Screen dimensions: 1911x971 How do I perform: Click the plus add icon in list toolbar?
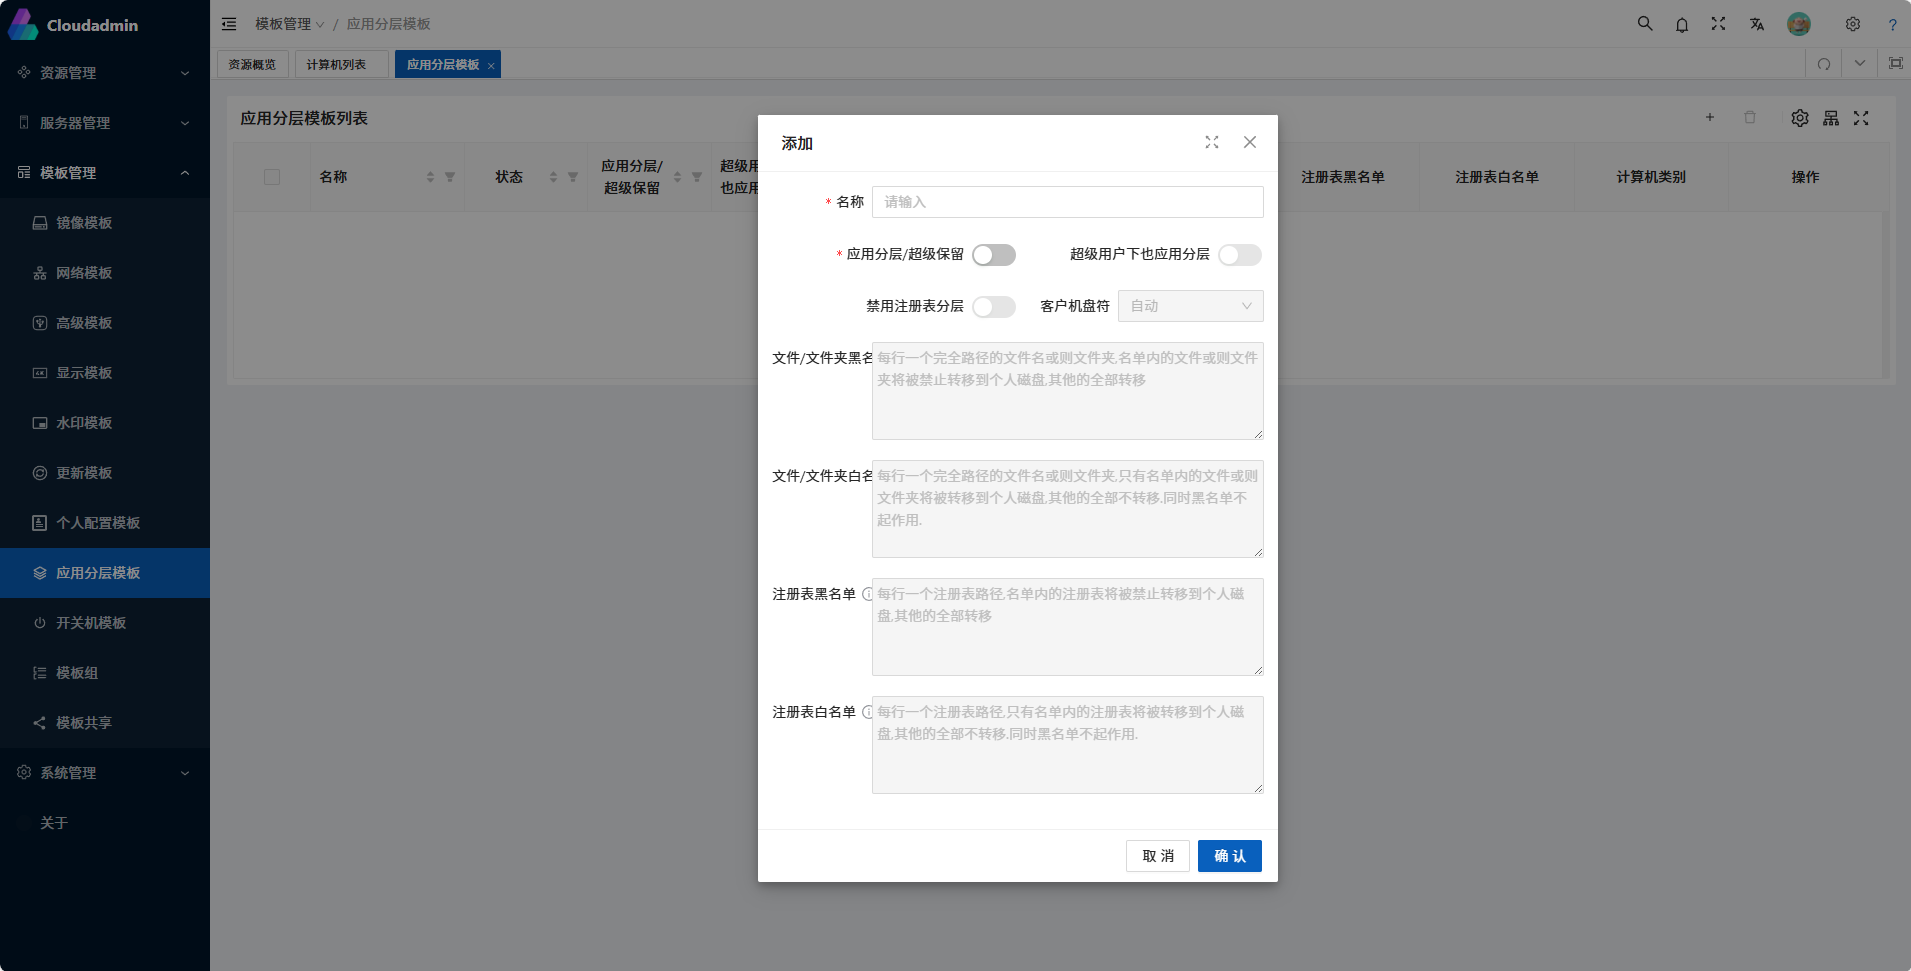point(1710,118)
